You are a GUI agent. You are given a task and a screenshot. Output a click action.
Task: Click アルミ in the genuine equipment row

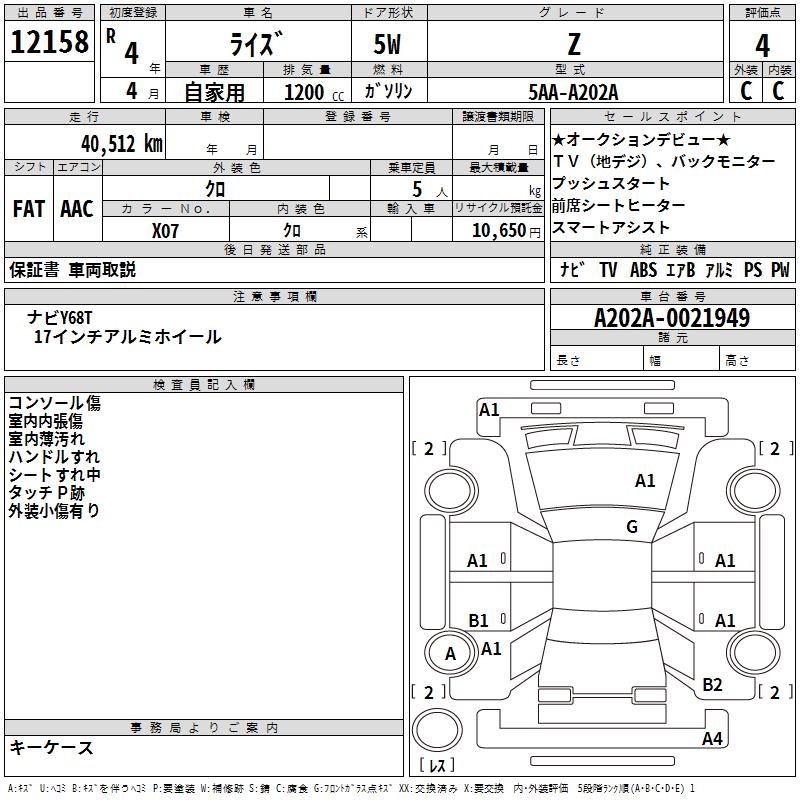(719, 269)
